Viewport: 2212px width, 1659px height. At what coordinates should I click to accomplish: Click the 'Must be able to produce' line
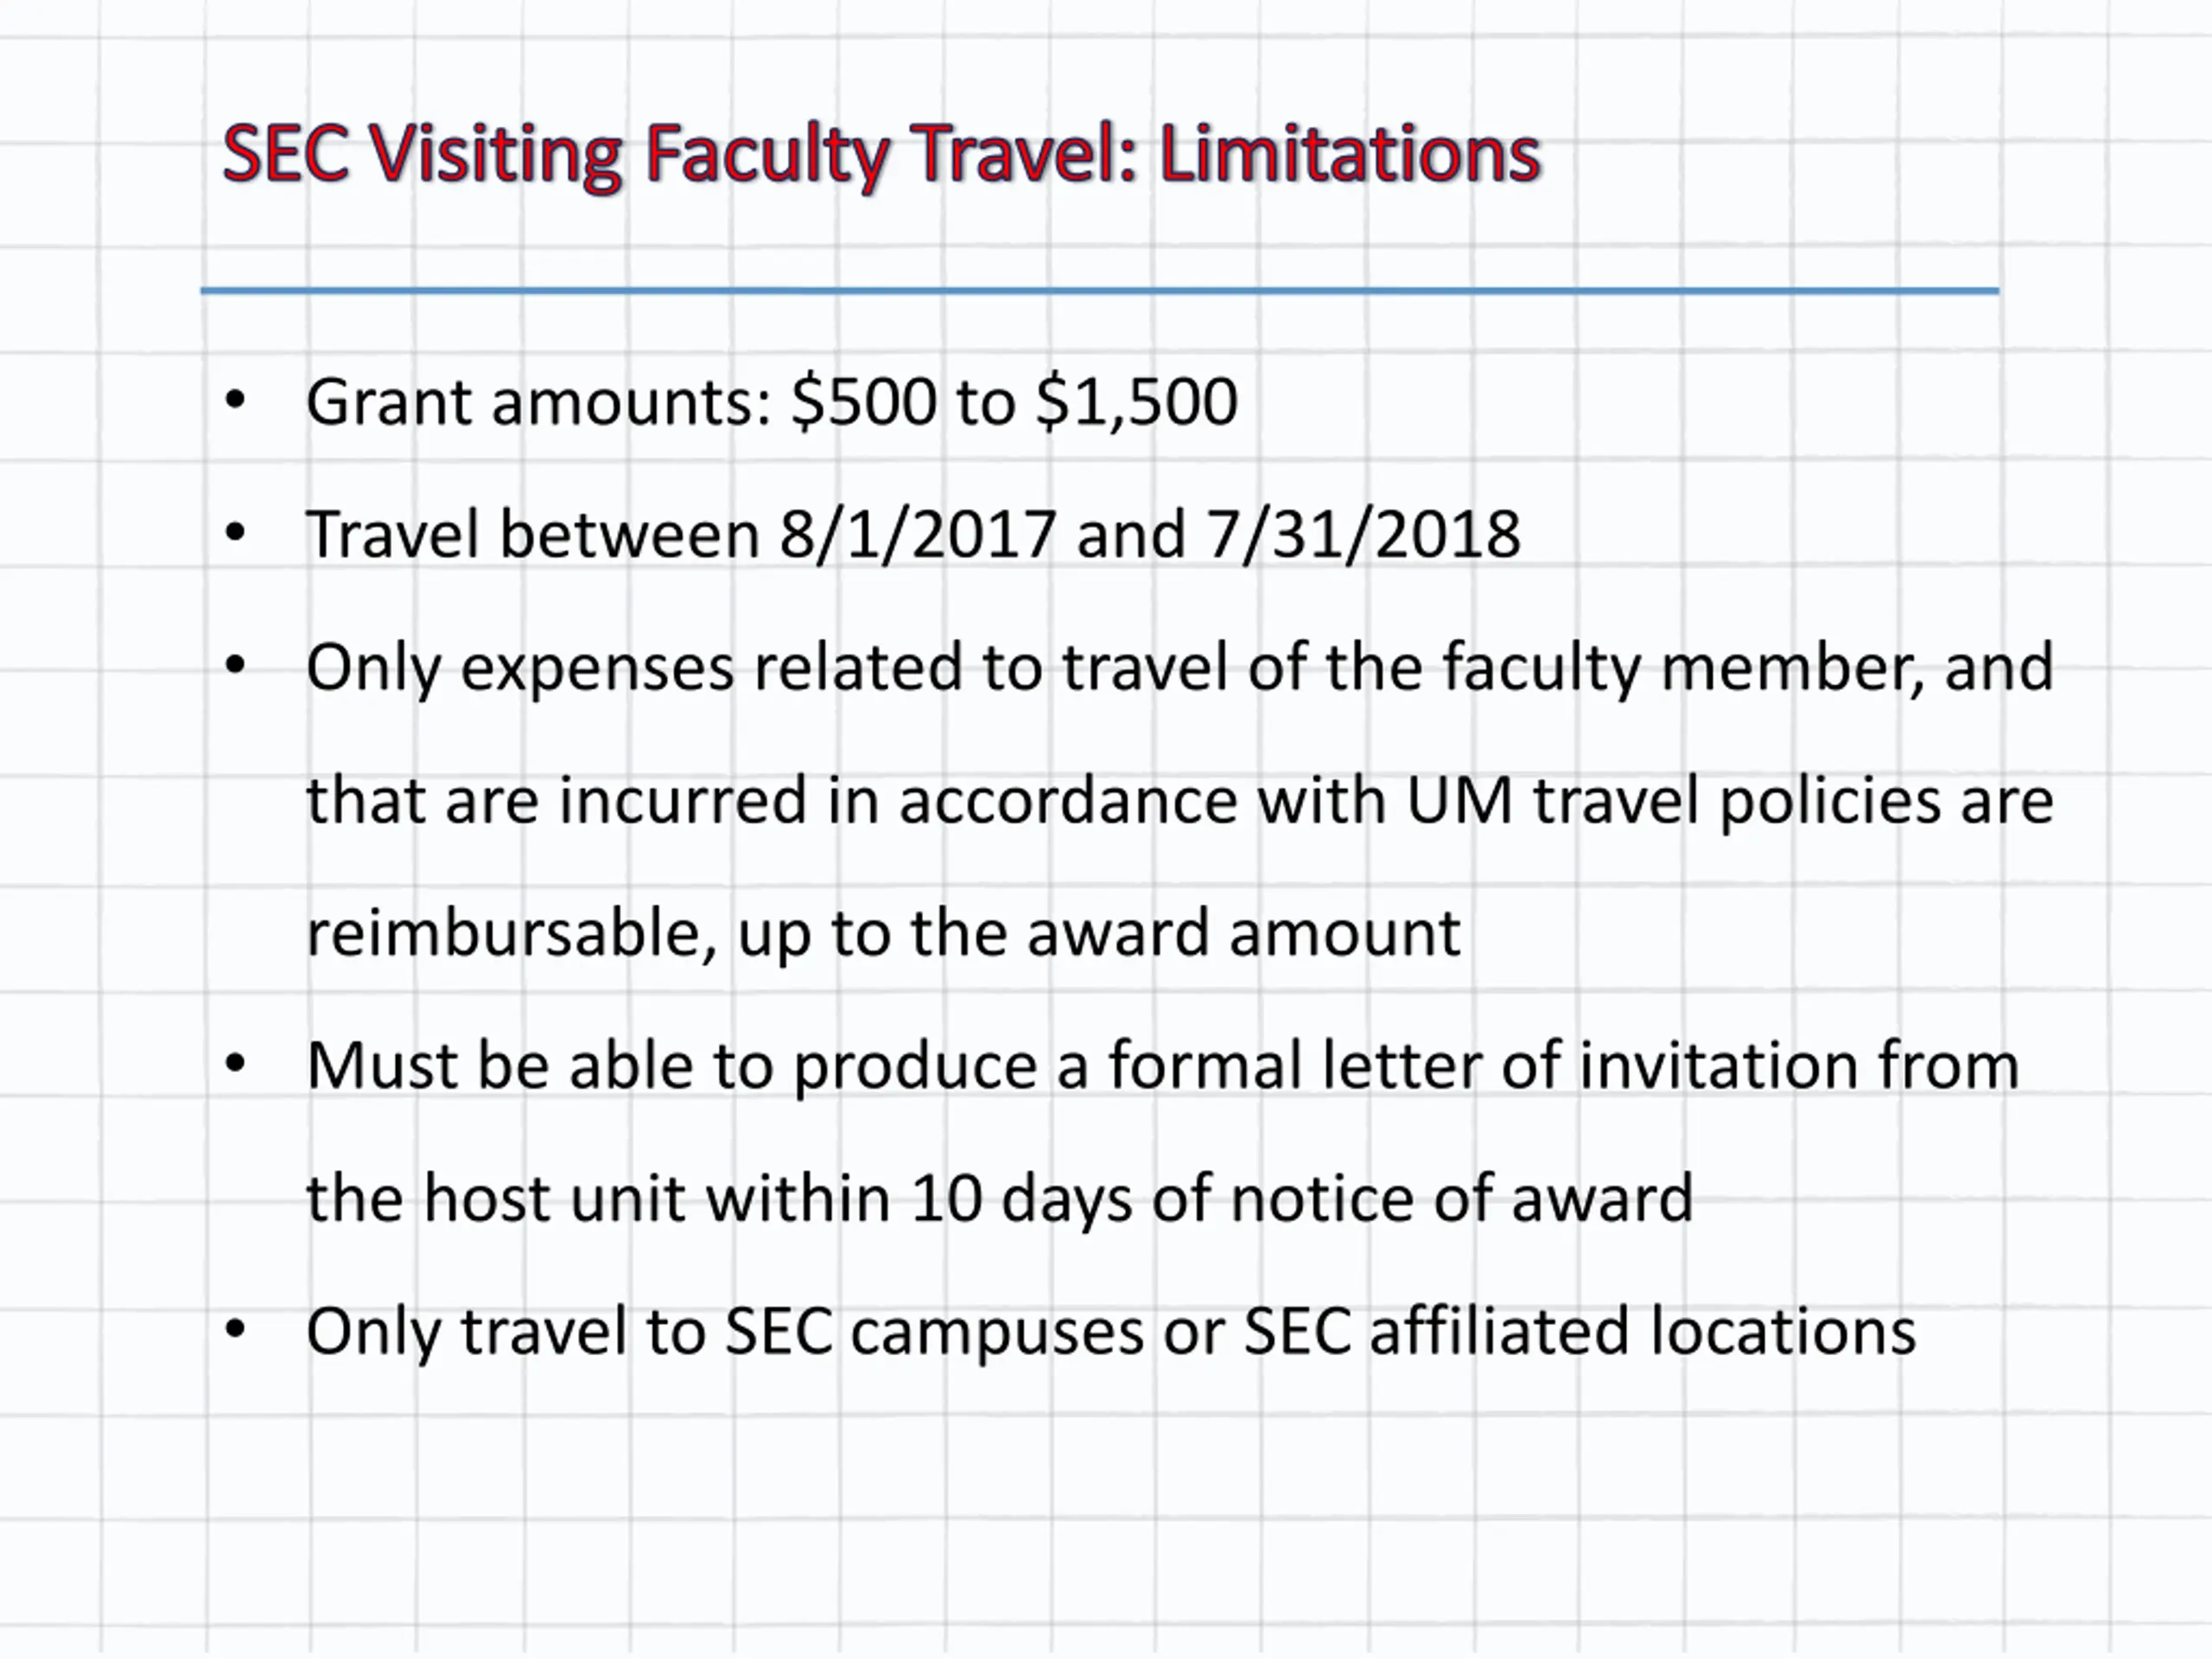point(1162,1066)
